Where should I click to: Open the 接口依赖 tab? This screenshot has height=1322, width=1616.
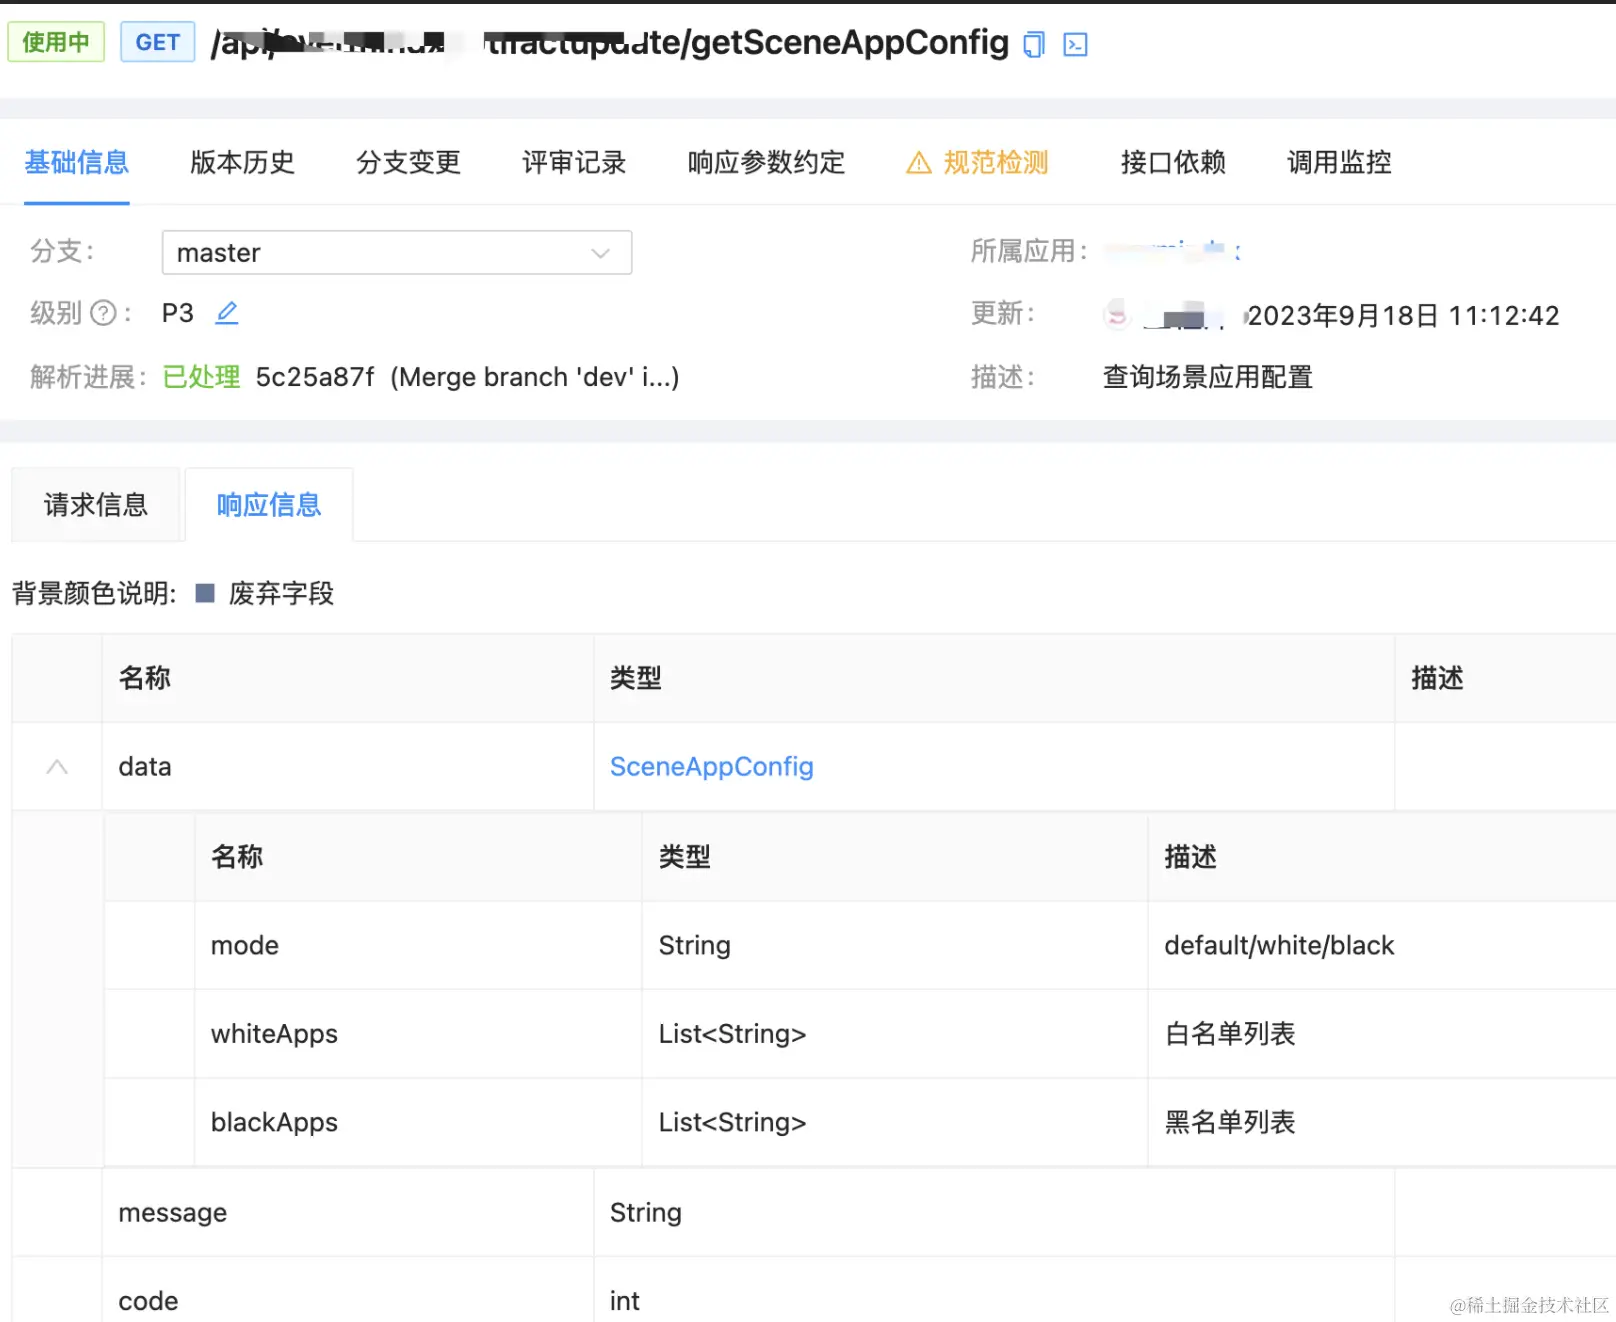click(x=1174, y=162)
